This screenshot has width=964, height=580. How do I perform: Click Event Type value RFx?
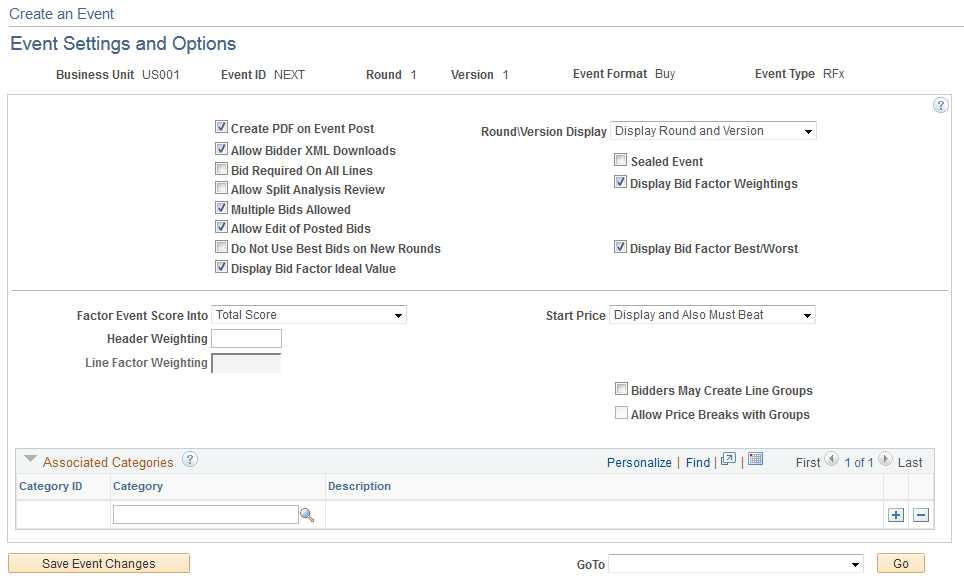[x=833, y=74]
